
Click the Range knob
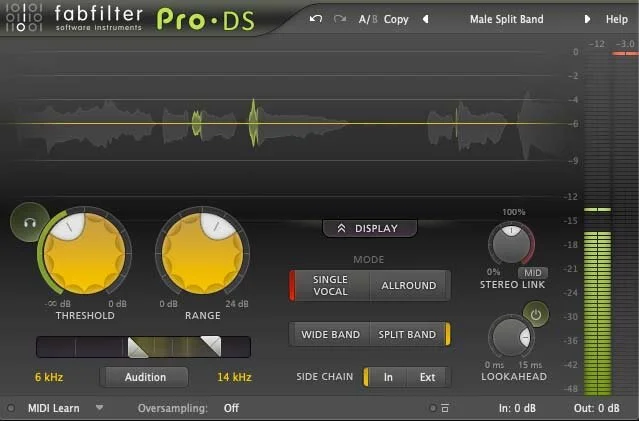[203, 253]
